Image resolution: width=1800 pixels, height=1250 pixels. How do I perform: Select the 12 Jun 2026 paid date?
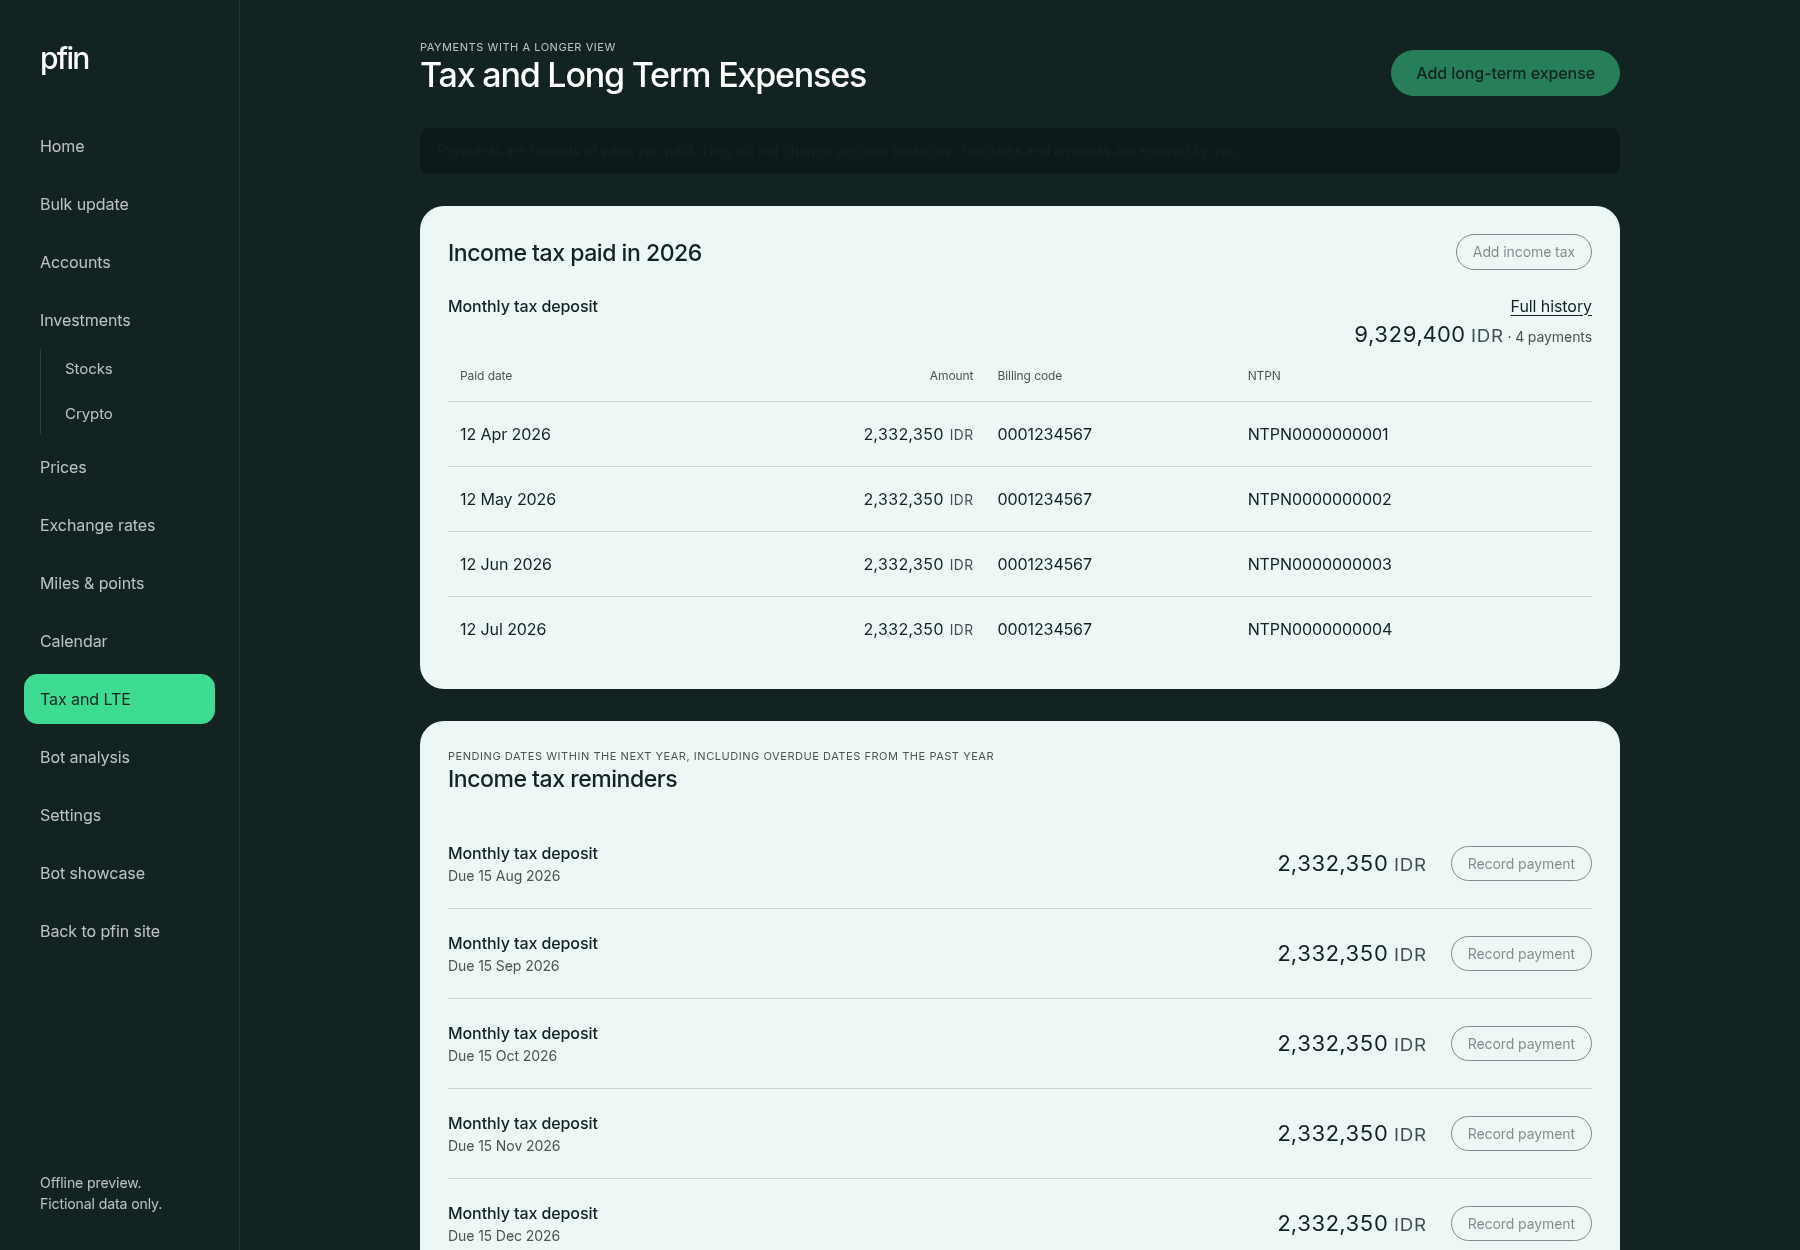(x=506, y=564)
